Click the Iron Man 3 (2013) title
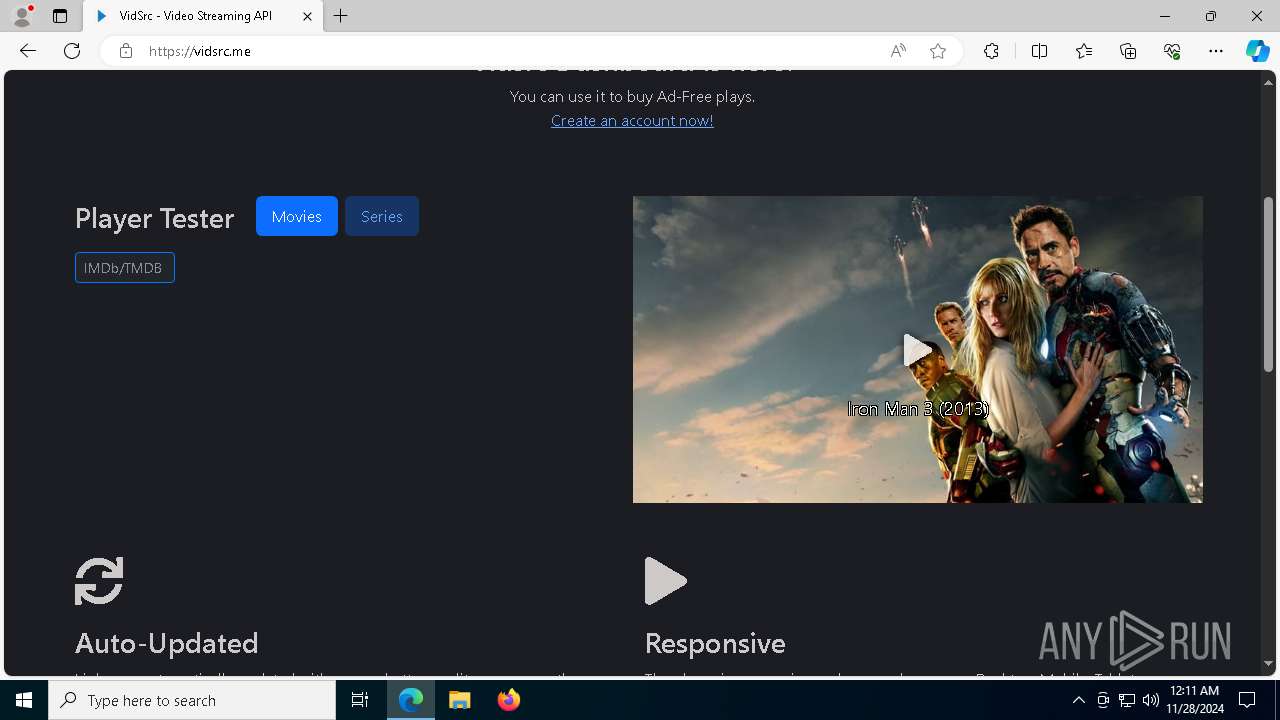This screenshot has width=1280, height=720. point(918,409)
